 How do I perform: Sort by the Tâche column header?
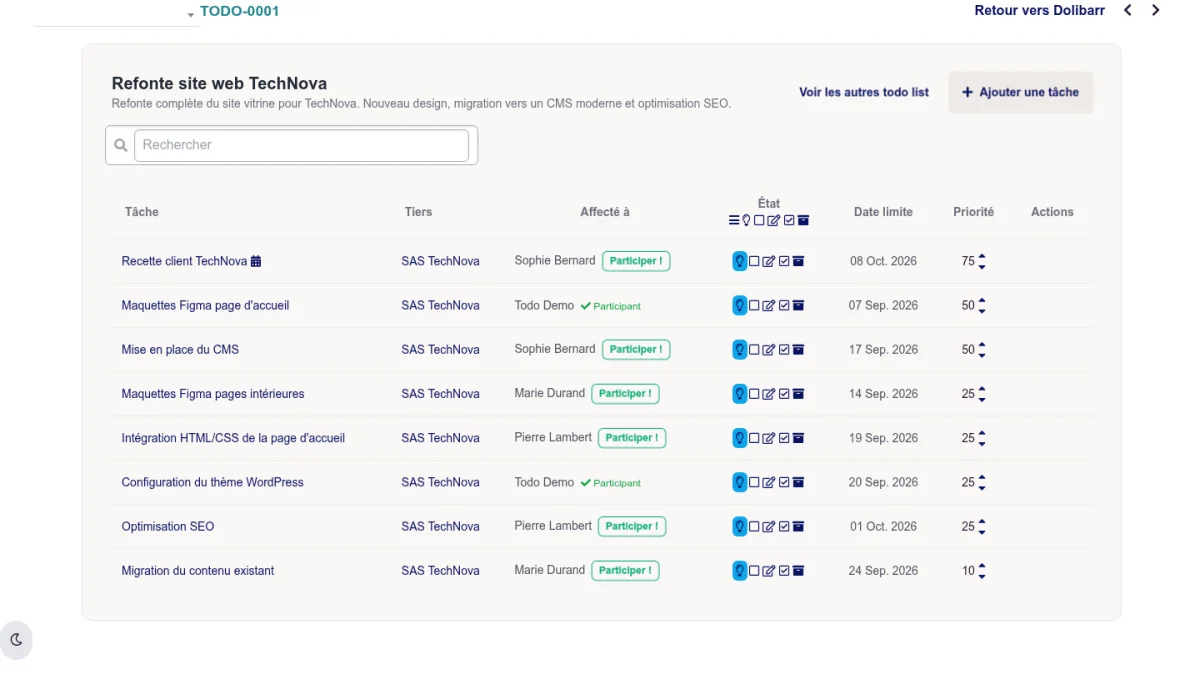(x=142, y=212)
